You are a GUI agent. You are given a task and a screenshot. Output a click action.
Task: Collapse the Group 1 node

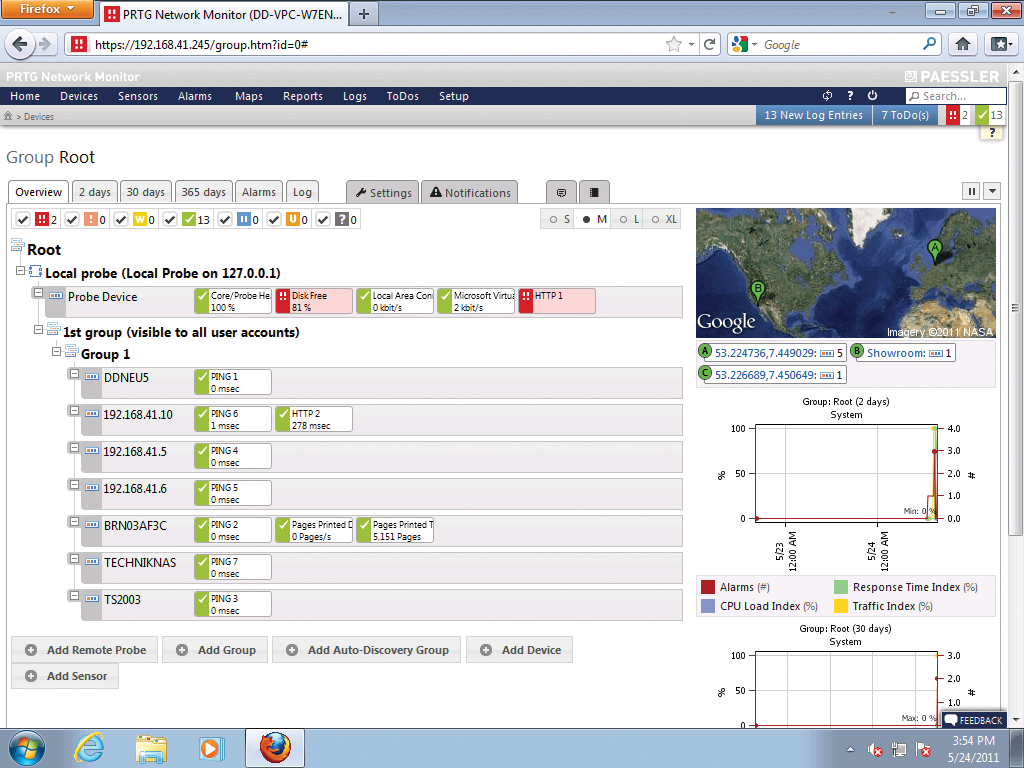57,351
